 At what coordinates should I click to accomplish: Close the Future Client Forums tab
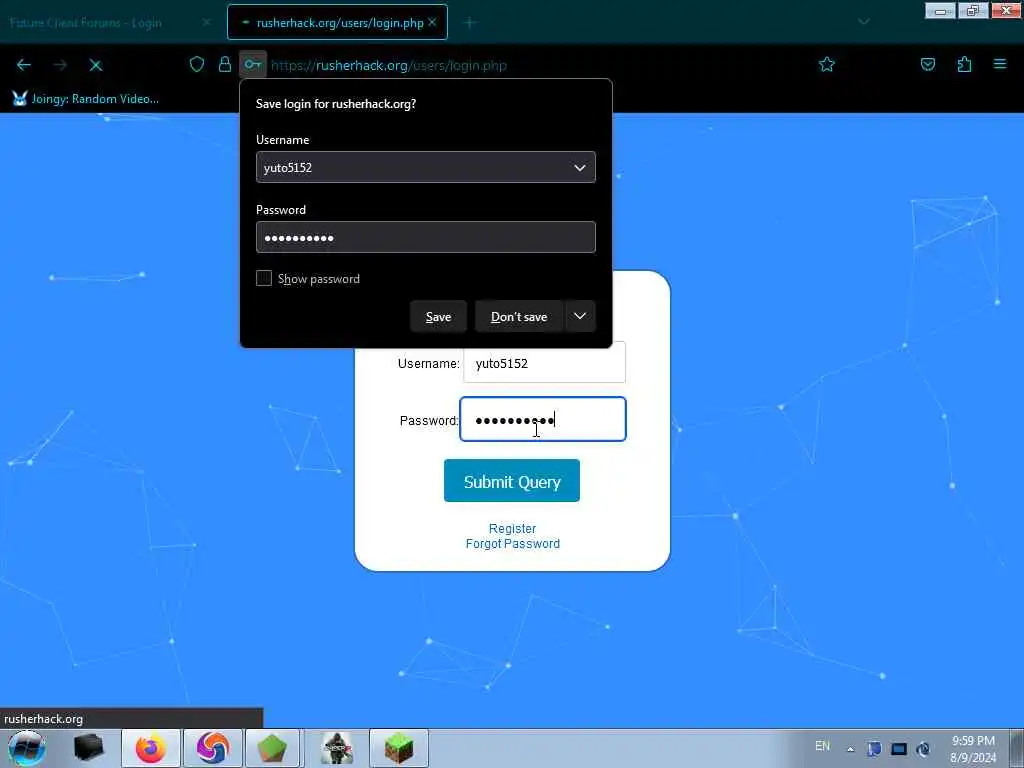[206, 22]
